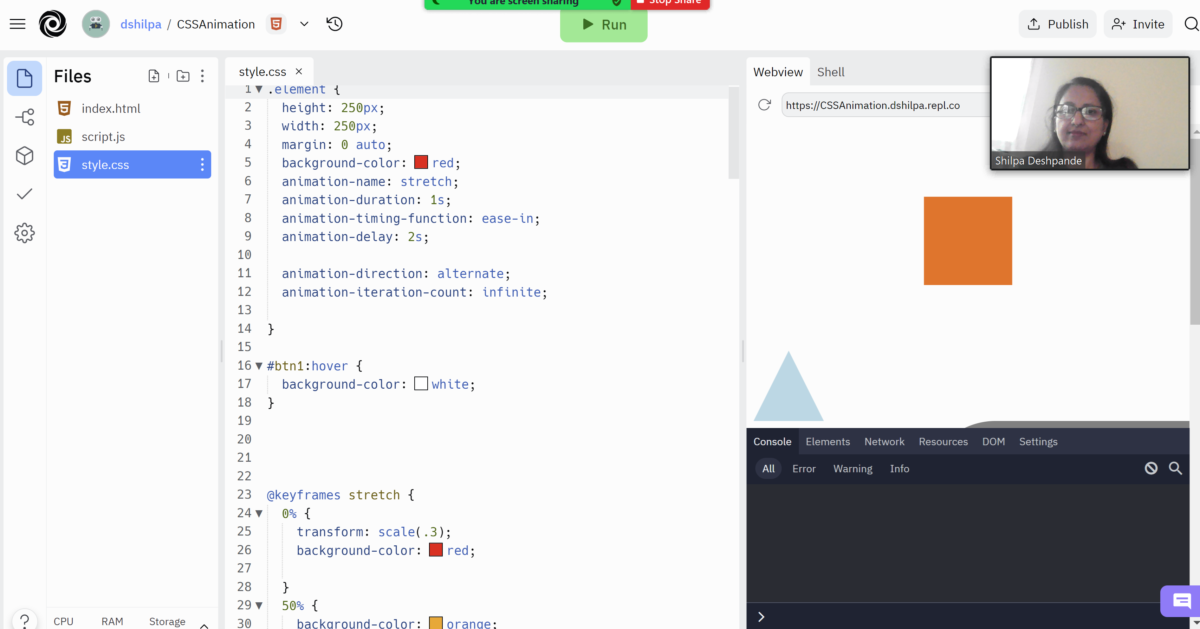Create a new folder via the Files panel icon

(182, 75)
